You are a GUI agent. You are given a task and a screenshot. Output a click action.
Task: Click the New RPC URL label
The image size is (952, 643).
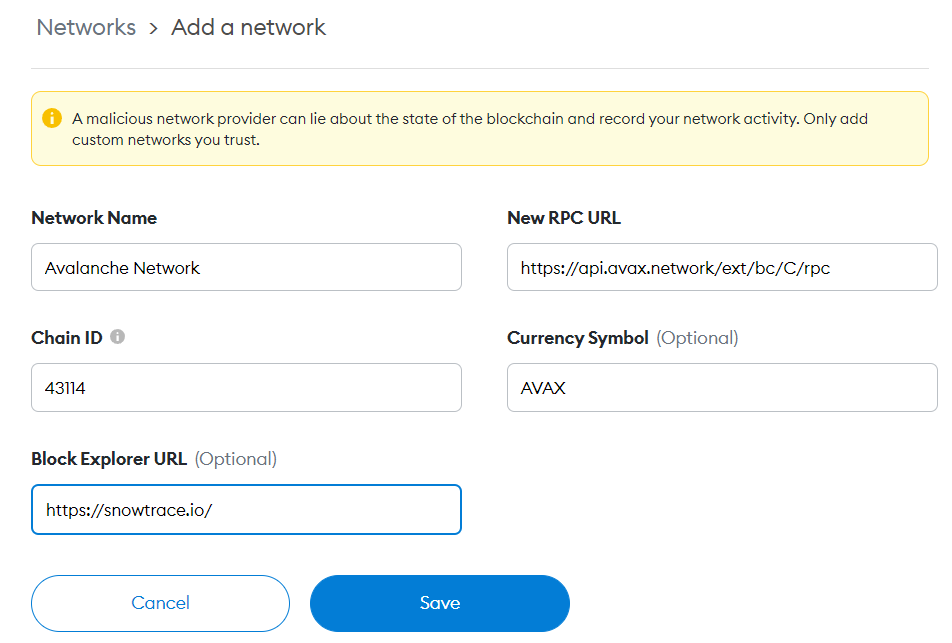coord(564,218)
